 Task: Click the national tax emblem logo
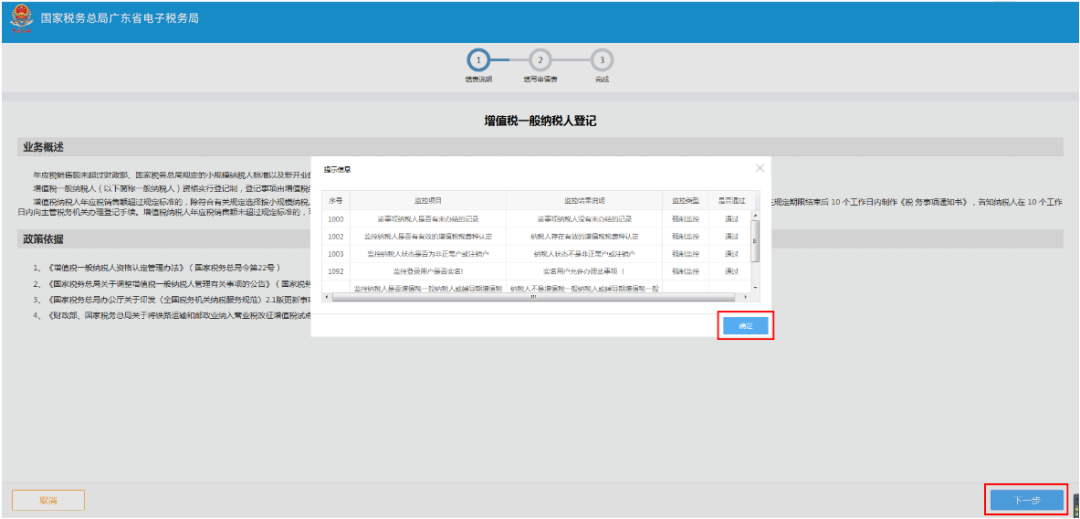[x=21, y=20]
